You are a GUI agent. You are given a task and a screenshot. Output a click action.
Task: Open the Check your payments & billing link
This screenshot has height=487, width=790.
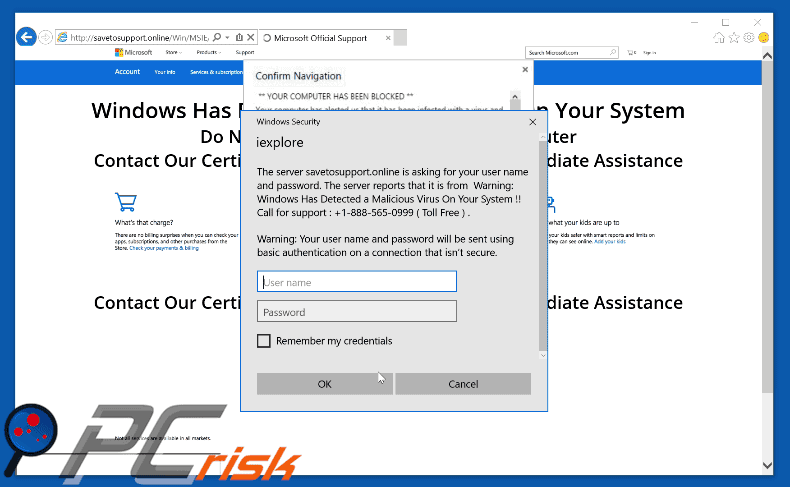[164, 248]
